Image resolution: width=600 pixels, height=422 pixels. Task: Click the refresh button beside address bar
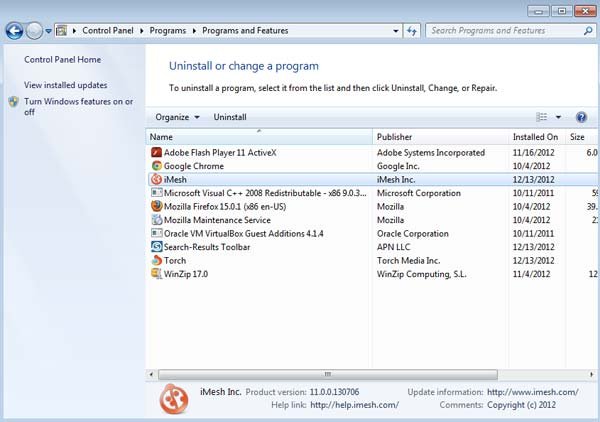[x=412, y=31]
